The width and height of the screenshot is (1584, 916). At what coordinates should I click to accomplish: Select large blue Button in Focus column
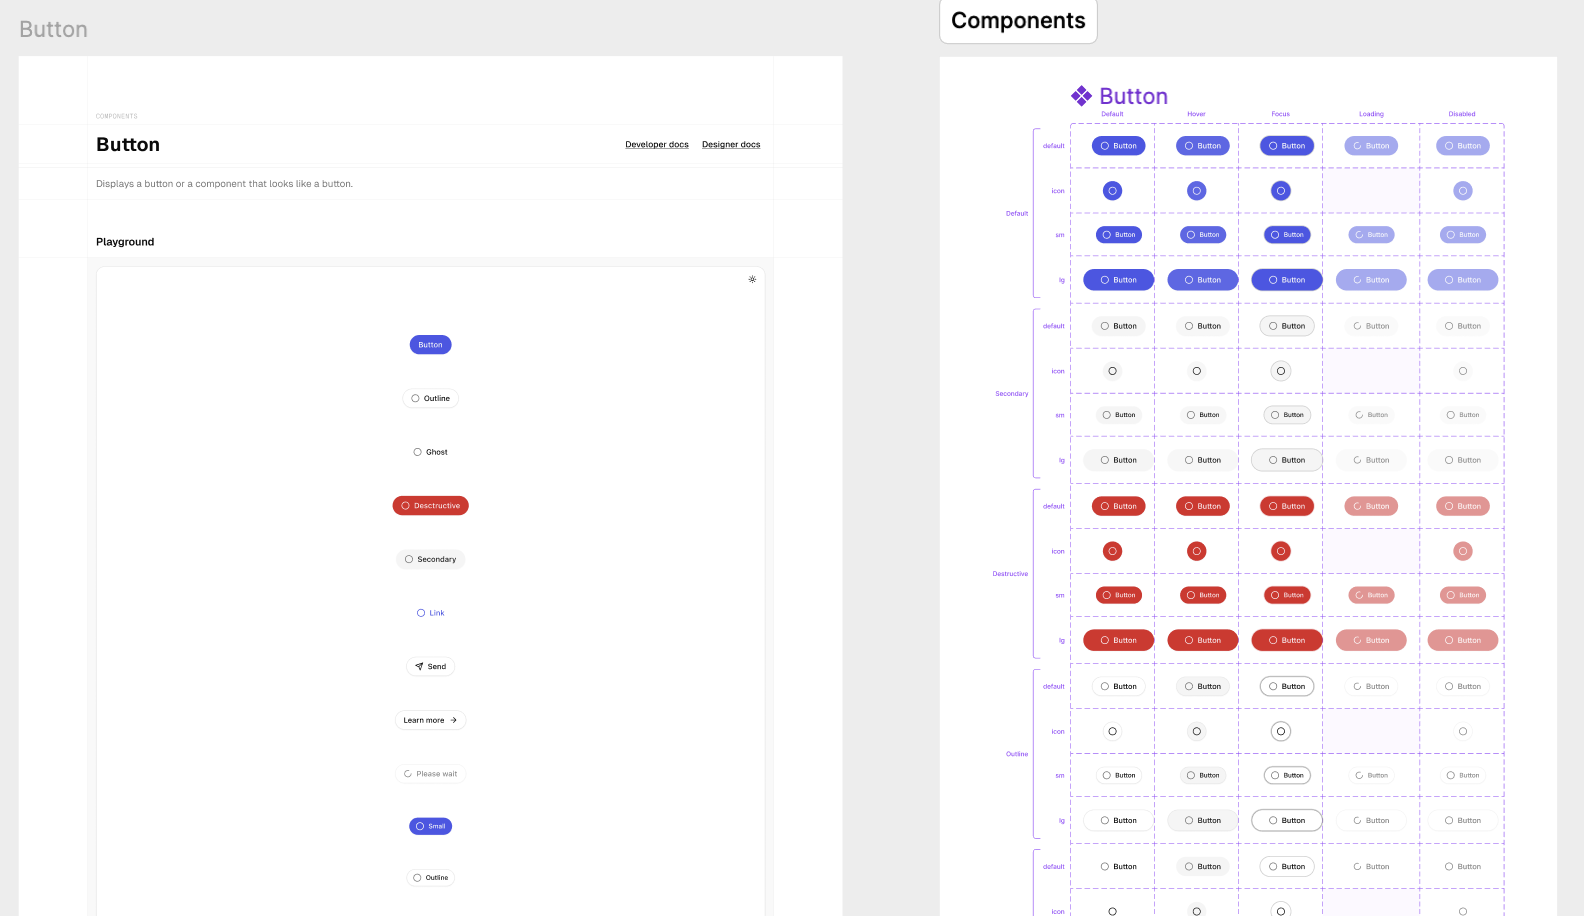coord(1286,280)
